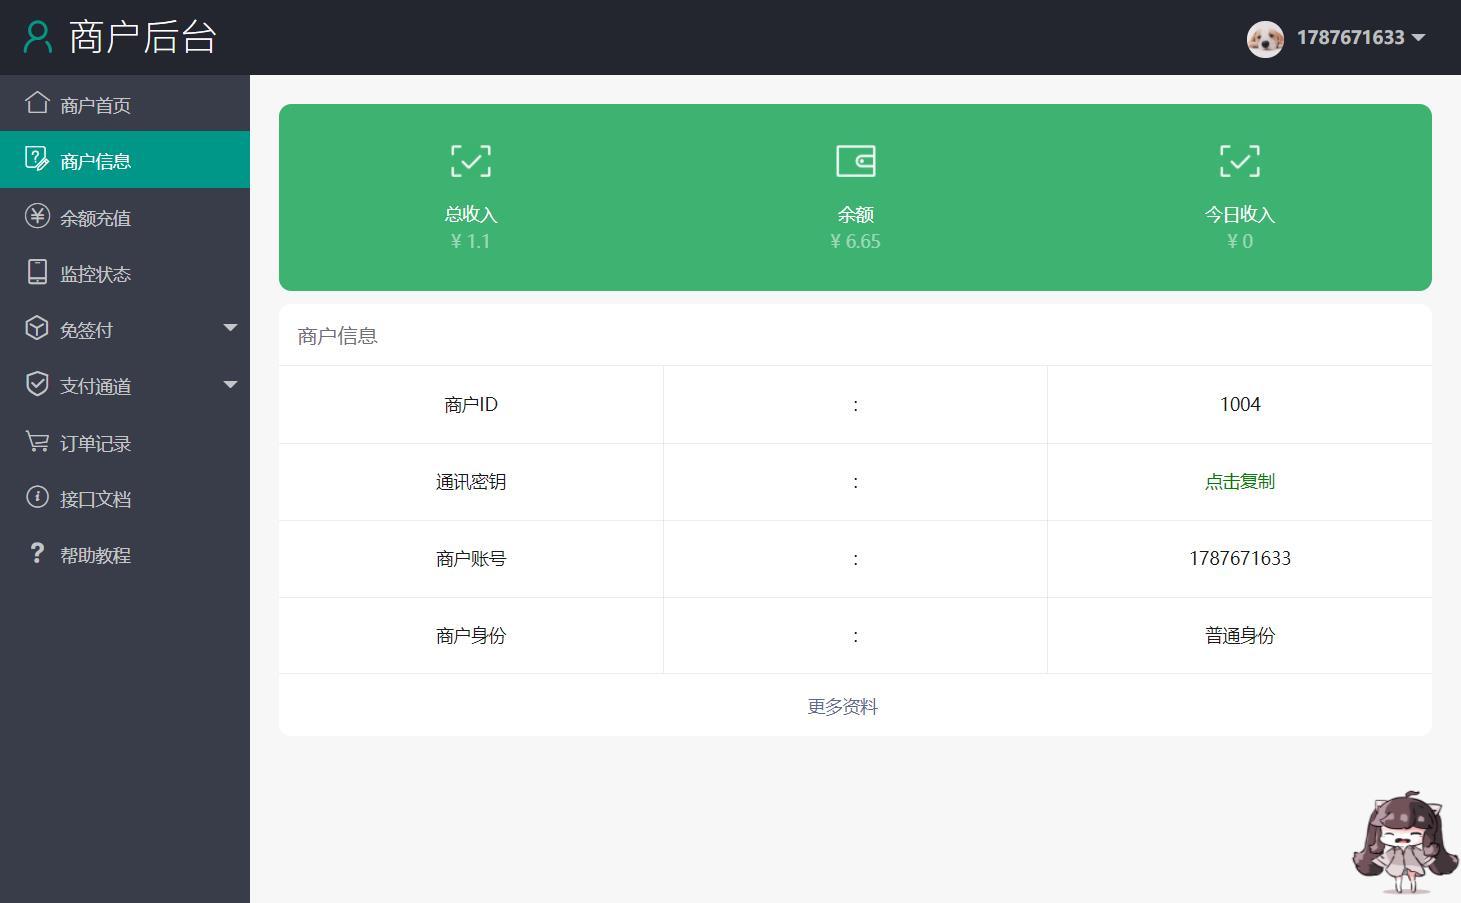Select the 商户信息 sidebar item
Viewport: 1461px width, 903px height.
[125, 160]
